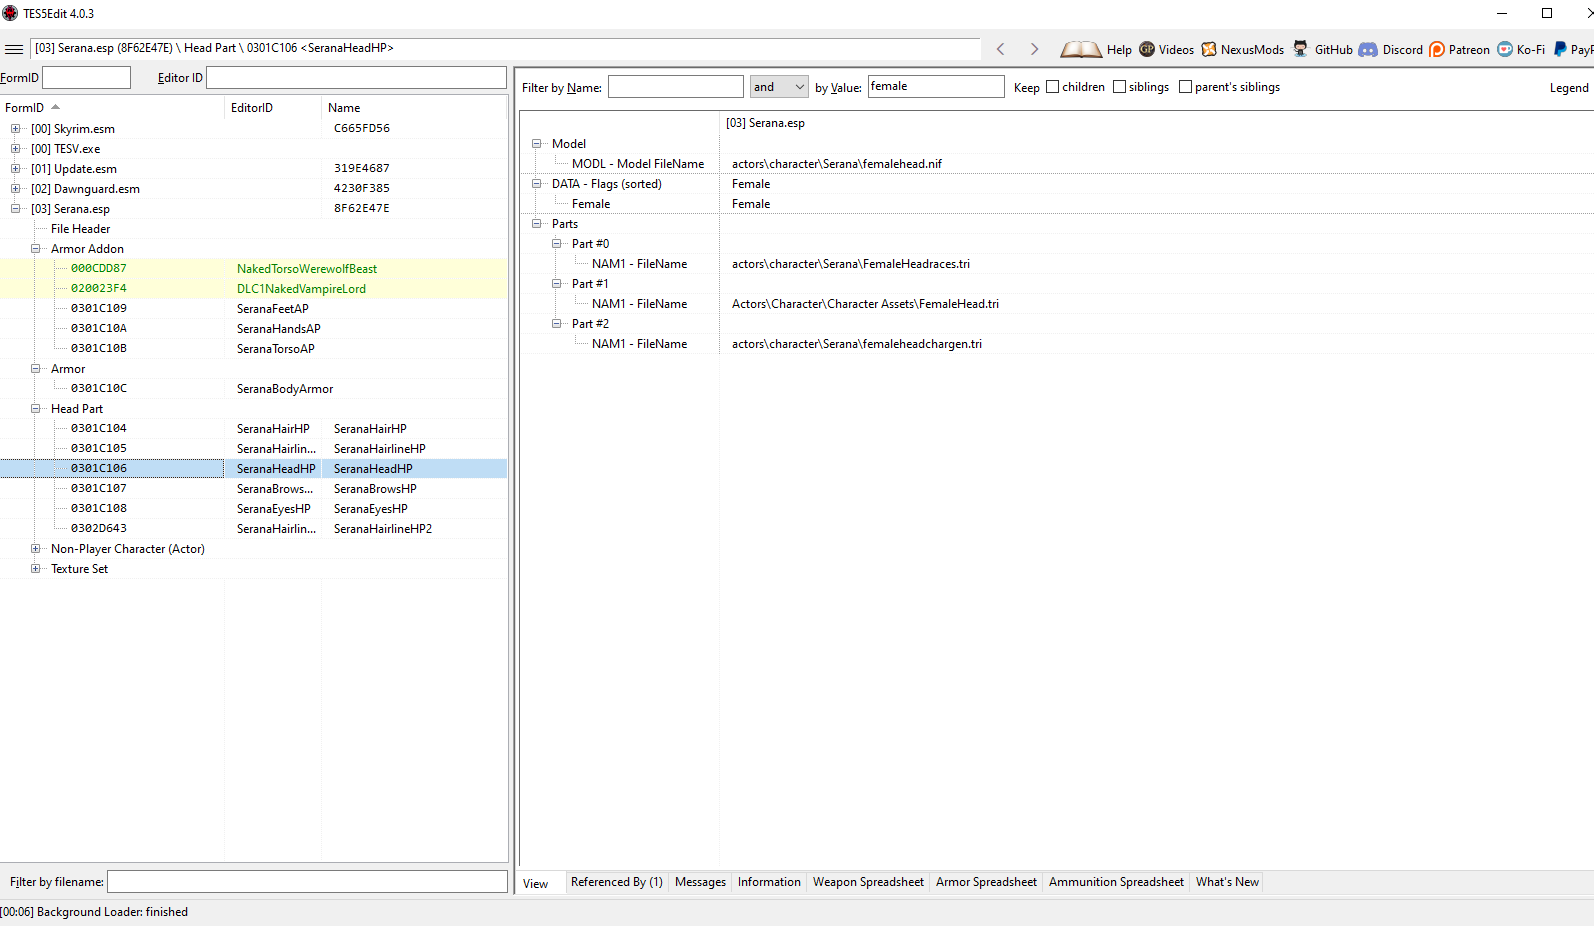Click the femaleheadchargen.tri filename value
Image resolution: width=1594 pixels, height=926 pixels.
point(857,344)
